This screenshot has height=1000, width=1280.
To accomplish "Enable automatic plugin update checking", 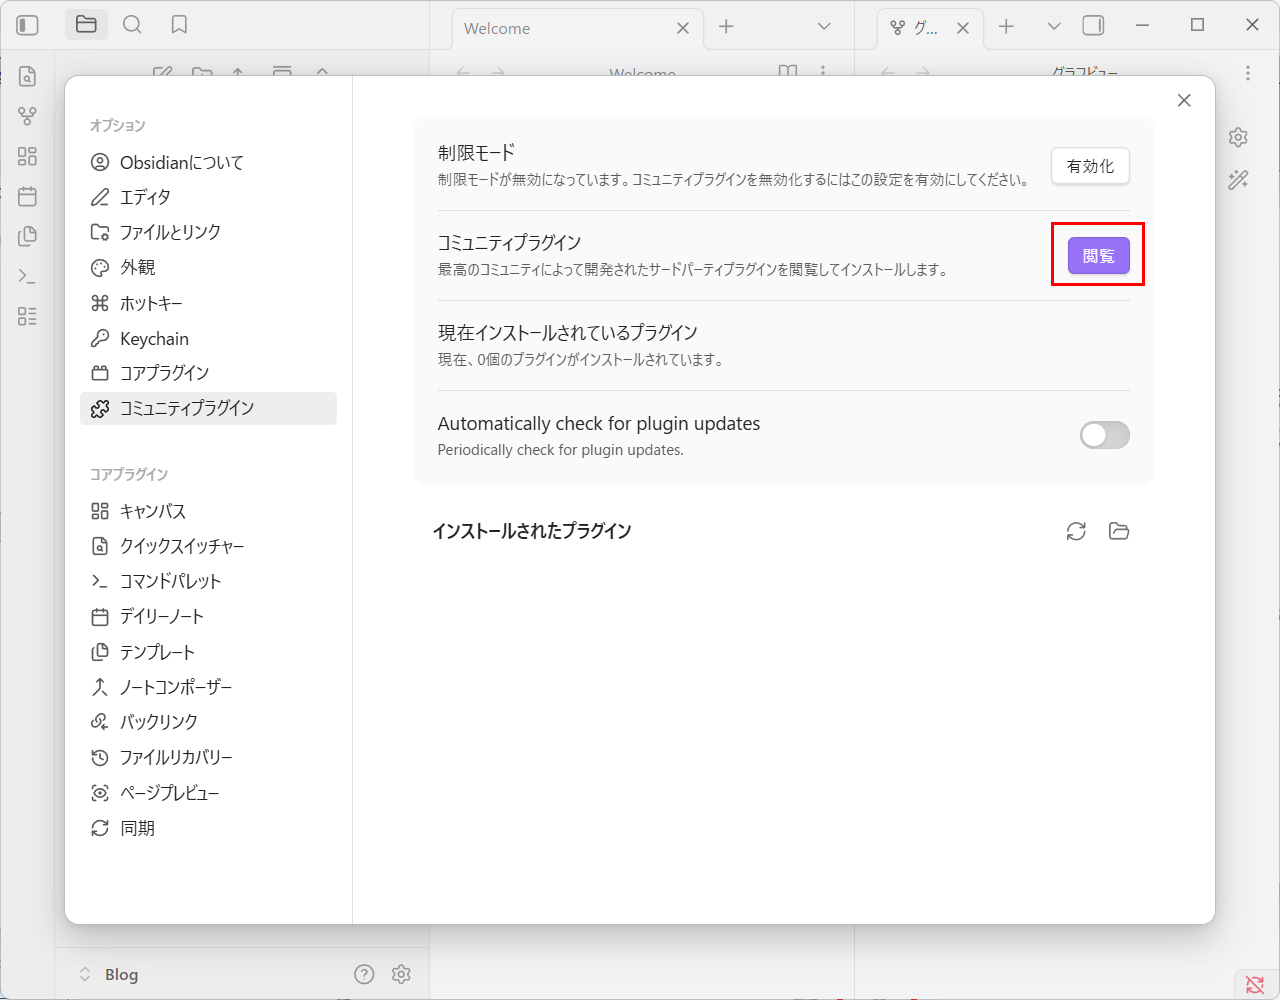I will coord(1104,435).
